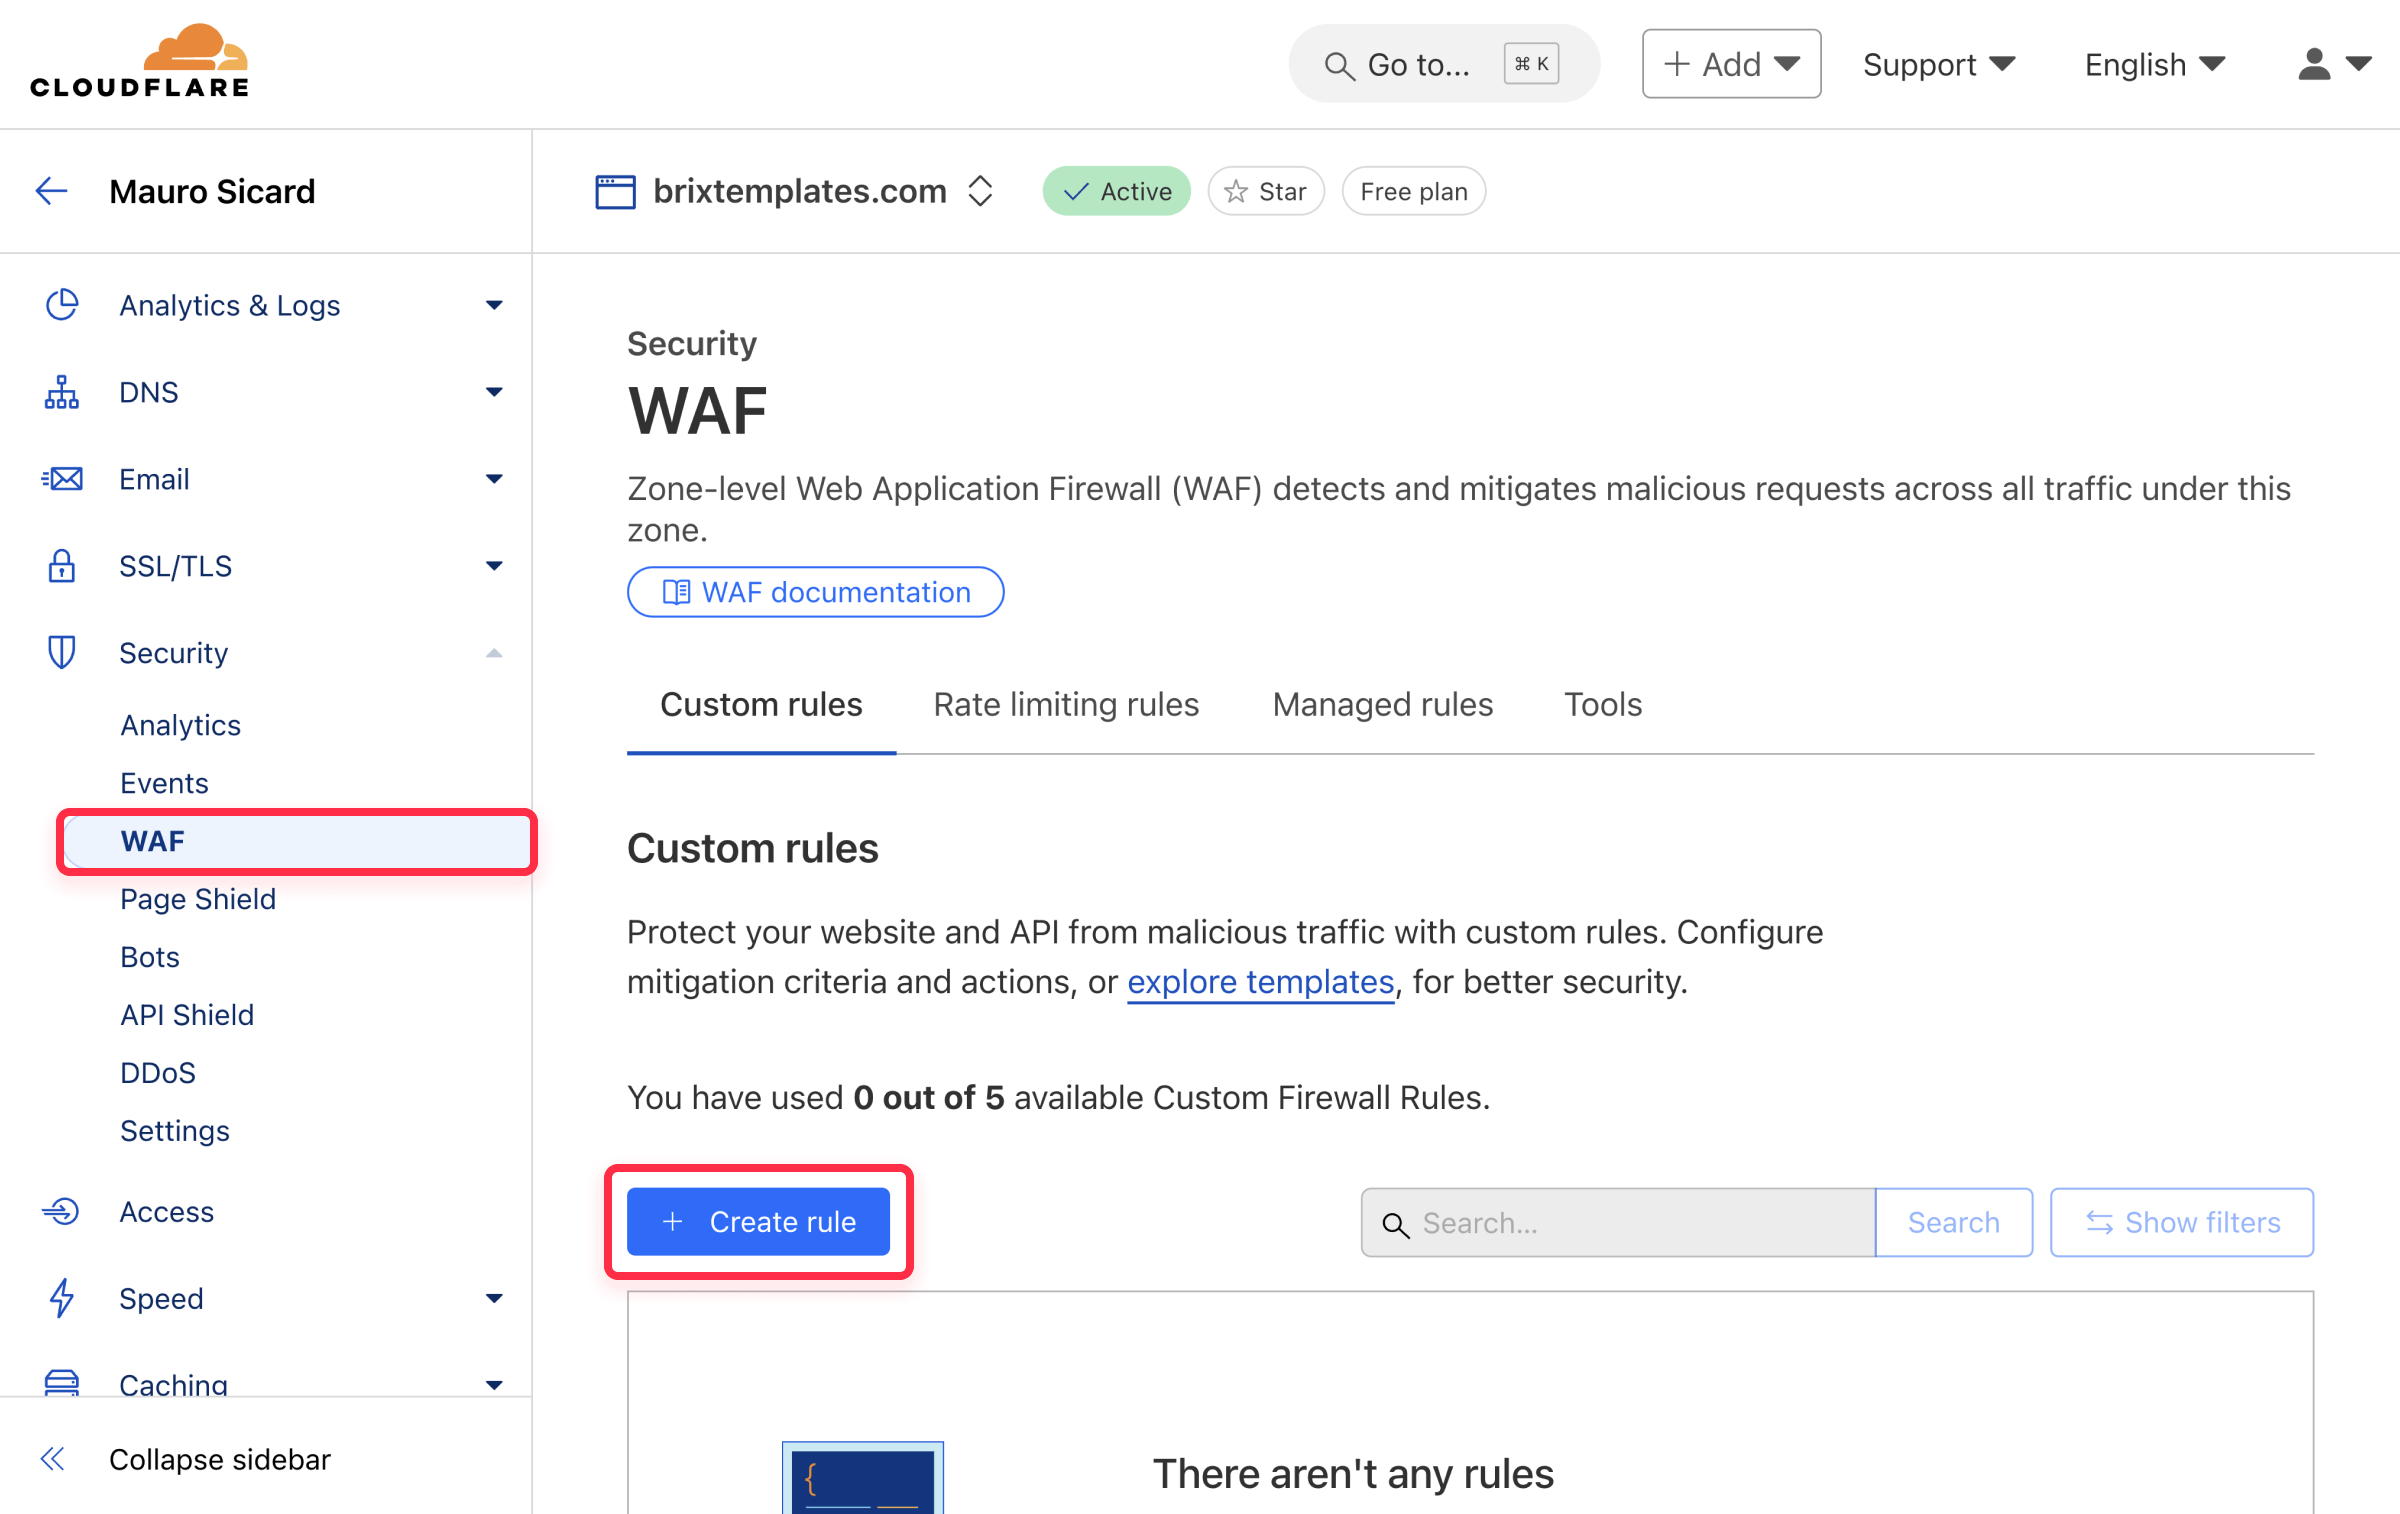Viewport: 2400px width, 1514px height.
Task: Expand the Speed section arrow
Action: pos(494,1298)
